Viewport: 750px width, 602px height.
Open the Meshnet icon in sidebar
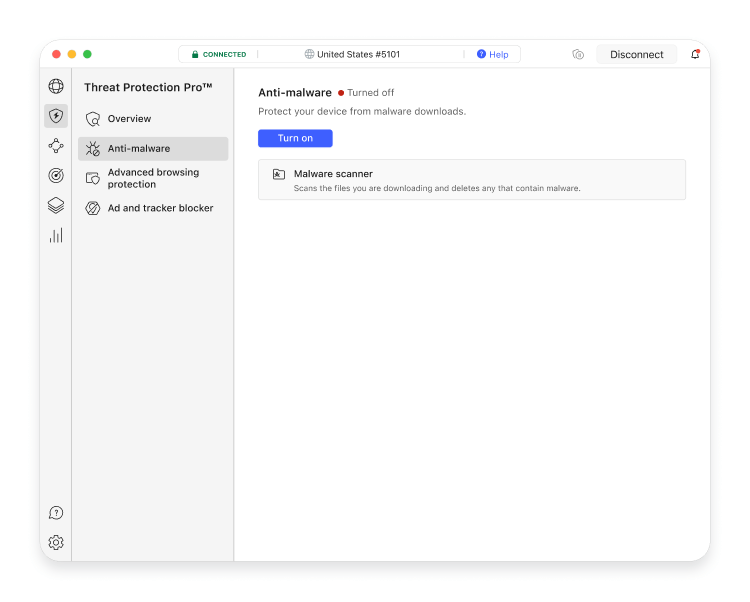(56, 146)
